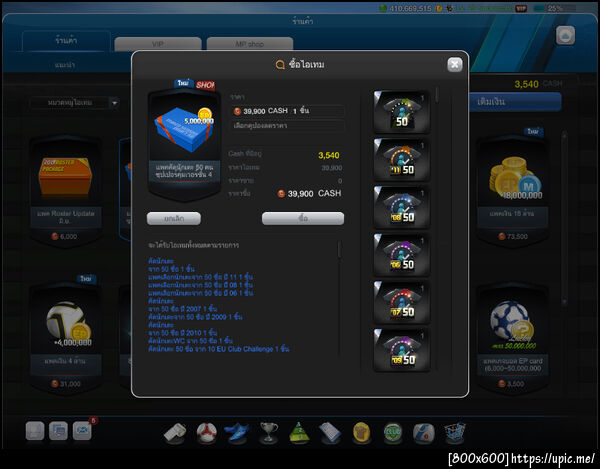
Task: Click the gold jersey coin icon
Action: pyautogui.click(x=361, y=433)
